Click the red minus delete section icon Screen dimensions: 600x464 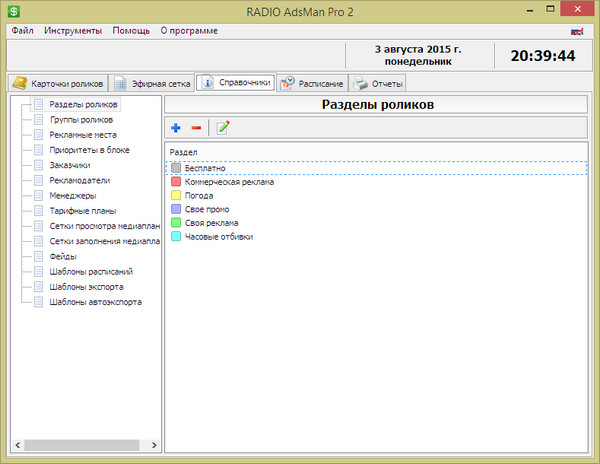[196, 127]
